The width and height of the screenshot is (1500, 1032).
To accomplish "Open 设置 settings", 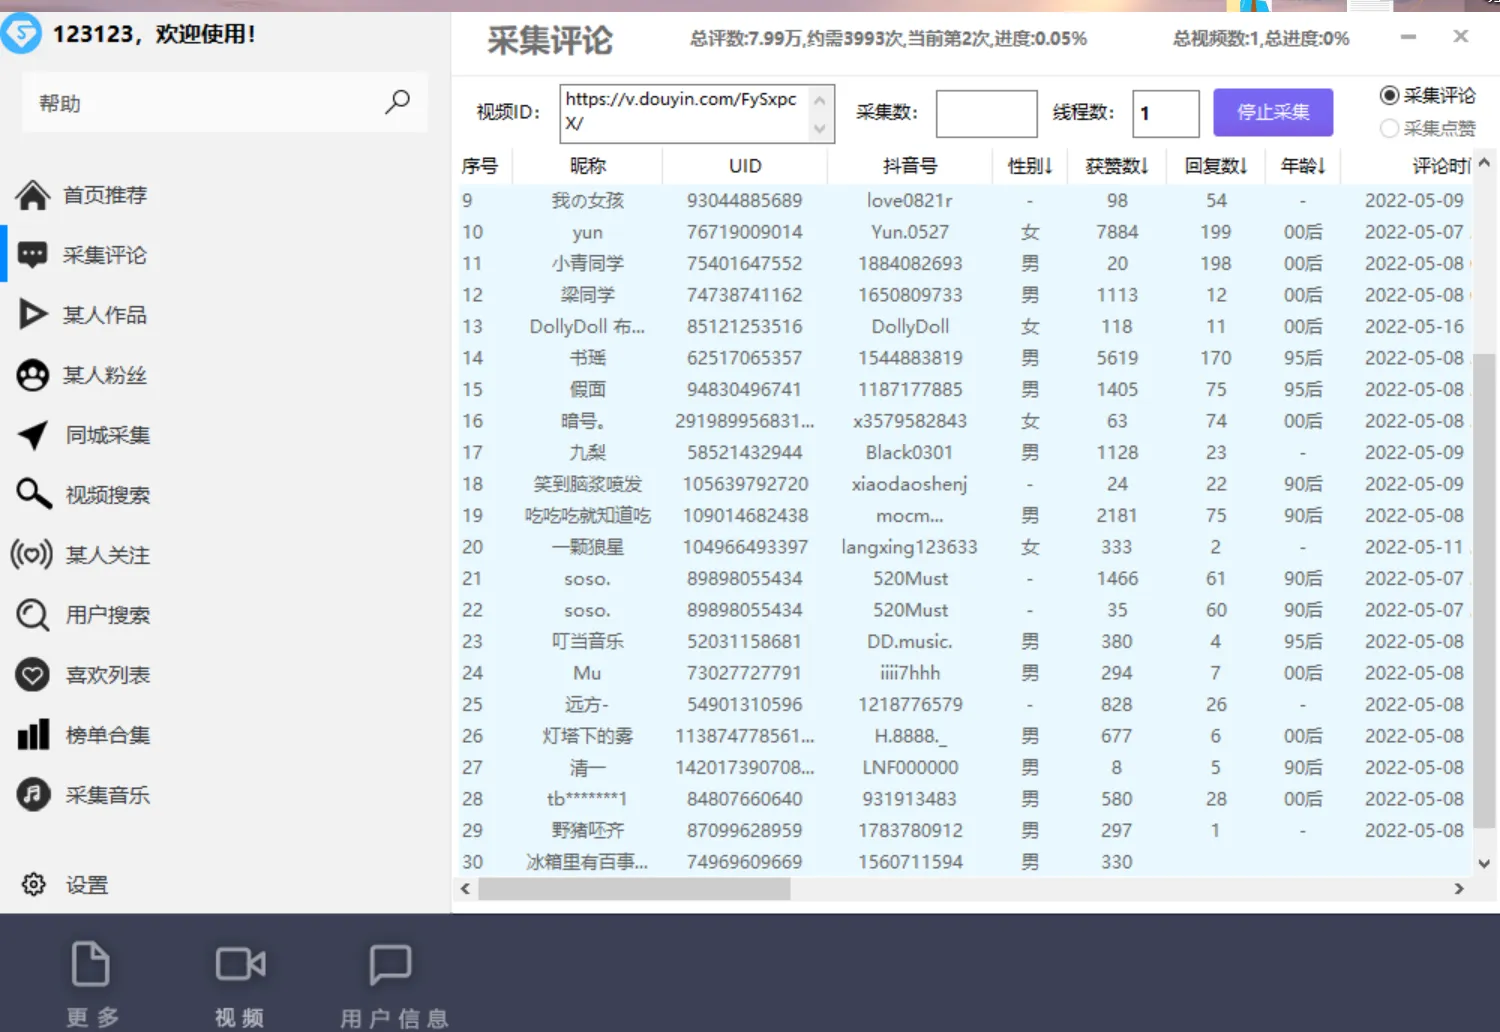I will 85,884.
